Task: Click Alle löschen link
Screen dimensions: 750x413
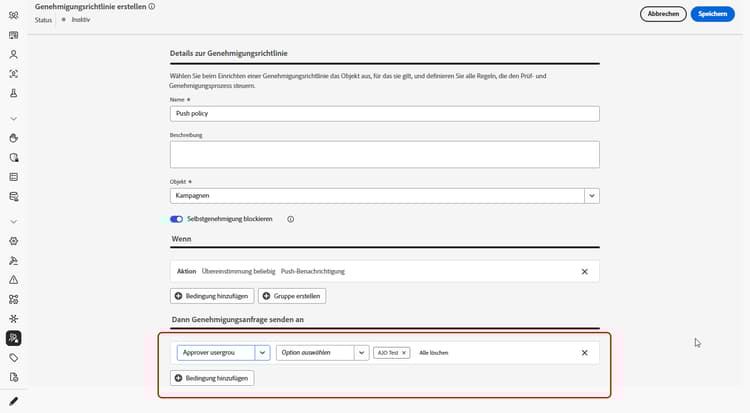Action: pos(433,353)
